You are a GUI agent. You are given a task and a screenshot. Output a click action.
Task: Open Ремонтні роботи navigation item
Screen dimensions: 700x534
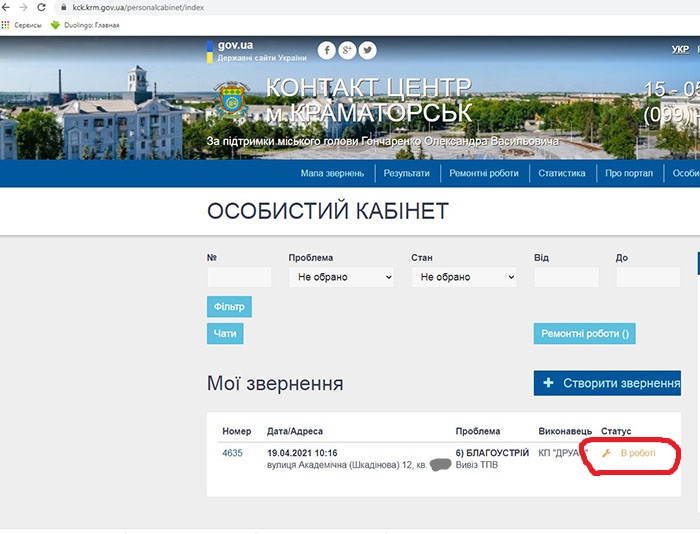484,173
